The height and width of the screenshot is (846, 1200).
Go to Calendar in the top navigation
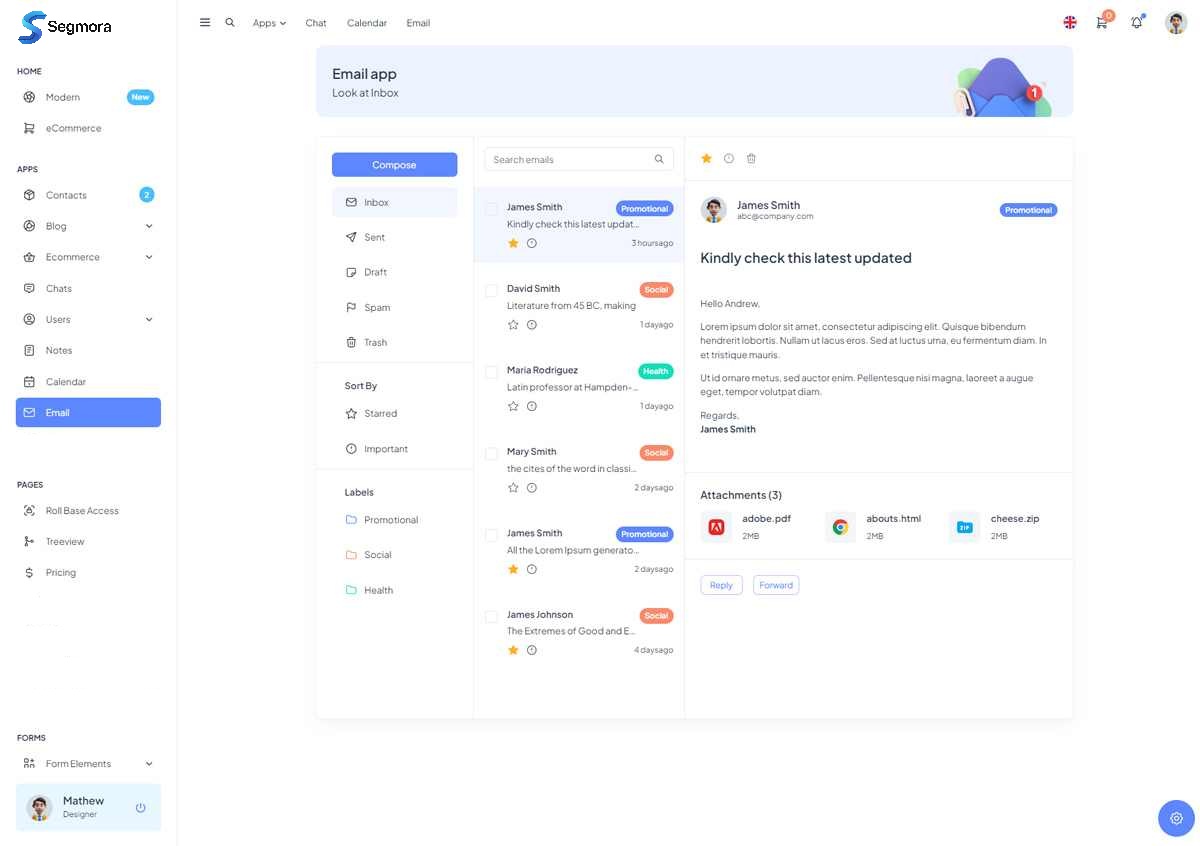[x=366, y=23]
